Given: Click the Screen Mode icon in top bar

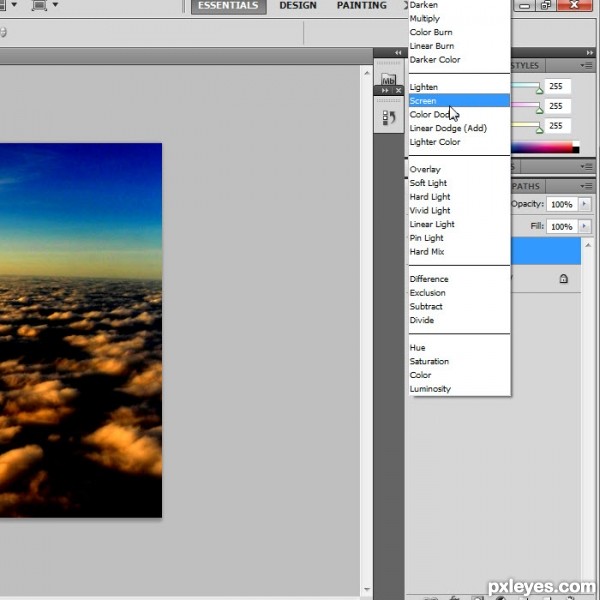Looking at the screenshot, I should click(39, 5).
